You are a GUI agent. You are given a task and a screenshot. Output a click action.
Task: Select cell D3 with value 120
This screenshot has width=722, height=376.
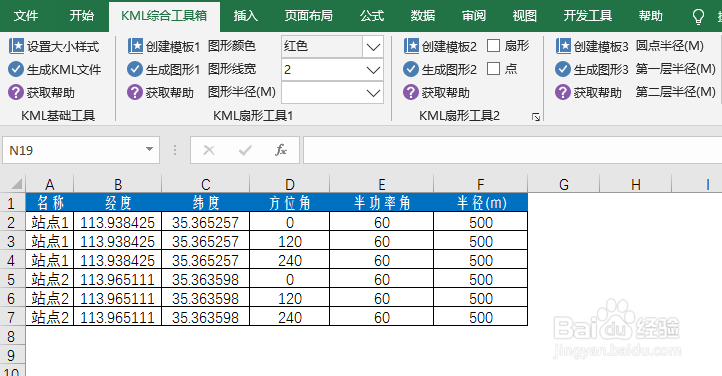click(x=290, y=241)
